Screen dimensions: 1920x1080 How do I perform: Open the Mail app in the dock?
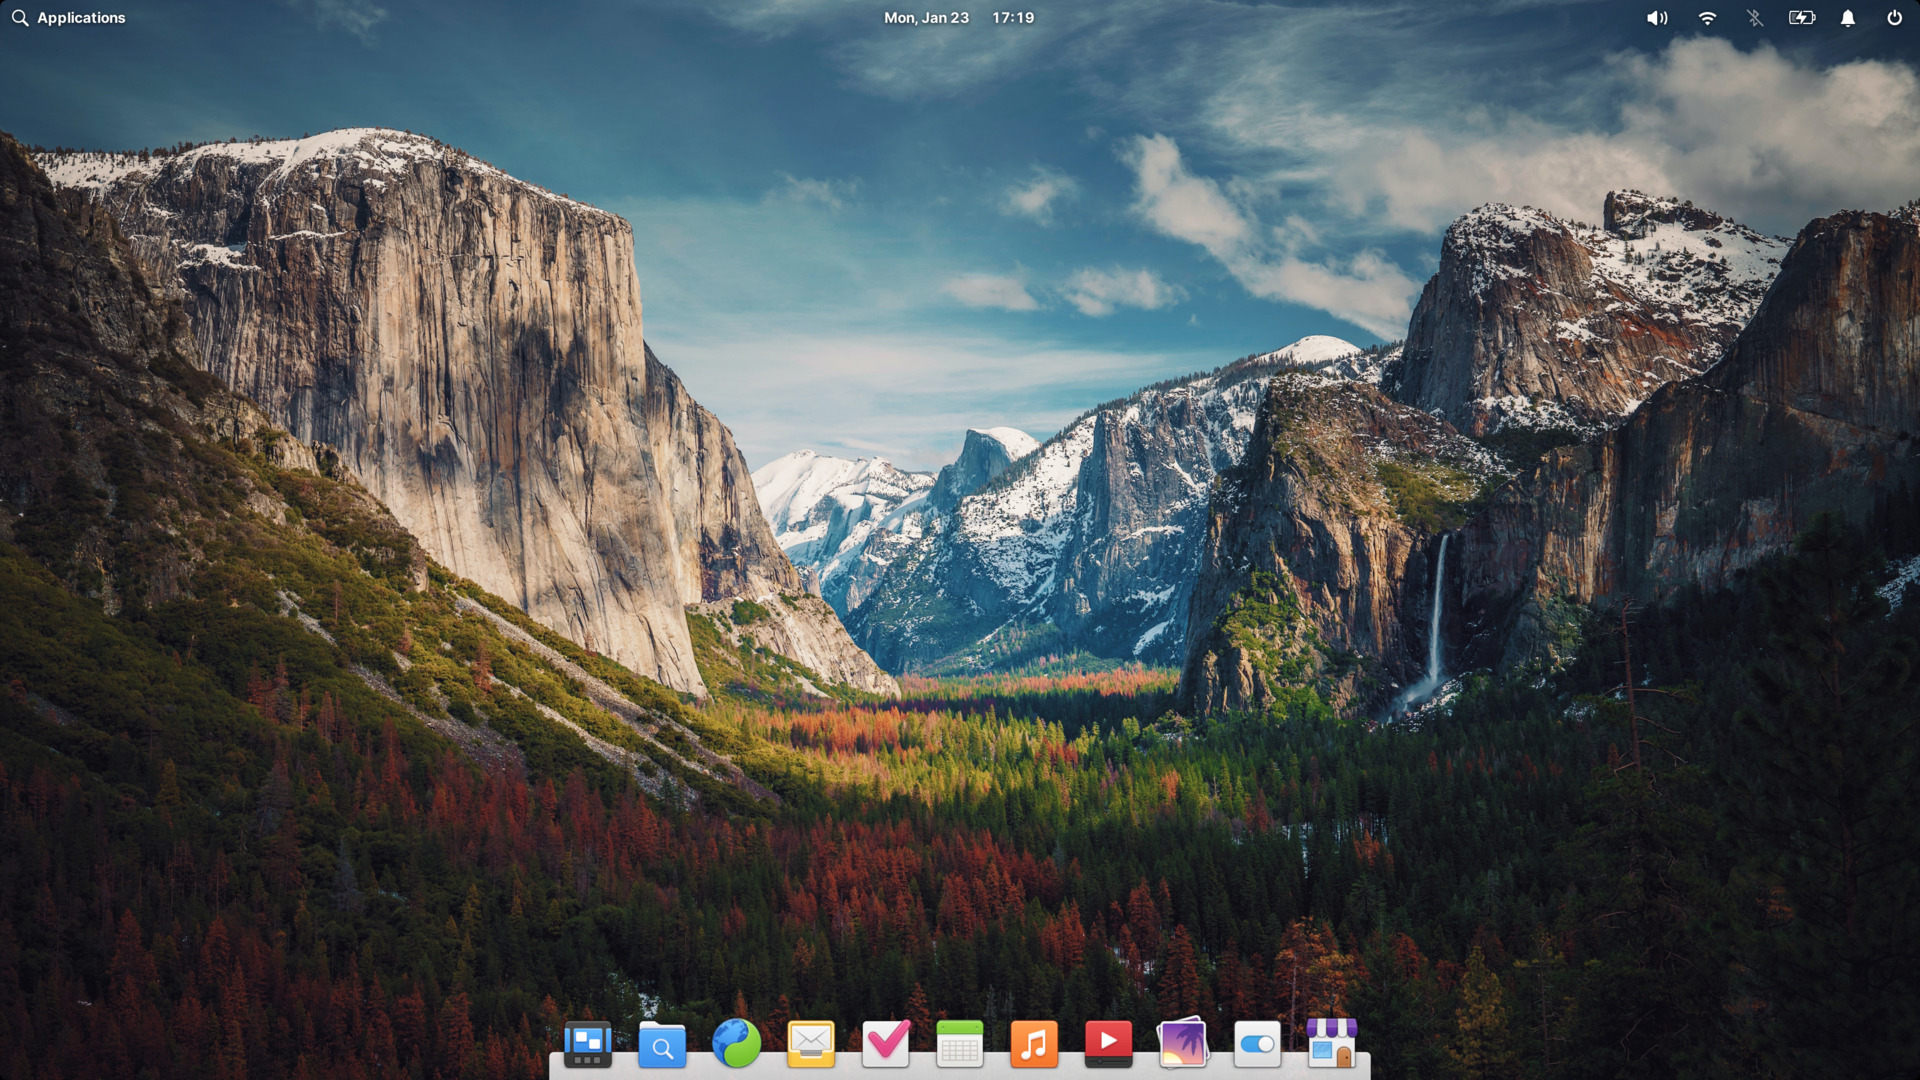click(811, 1044)
